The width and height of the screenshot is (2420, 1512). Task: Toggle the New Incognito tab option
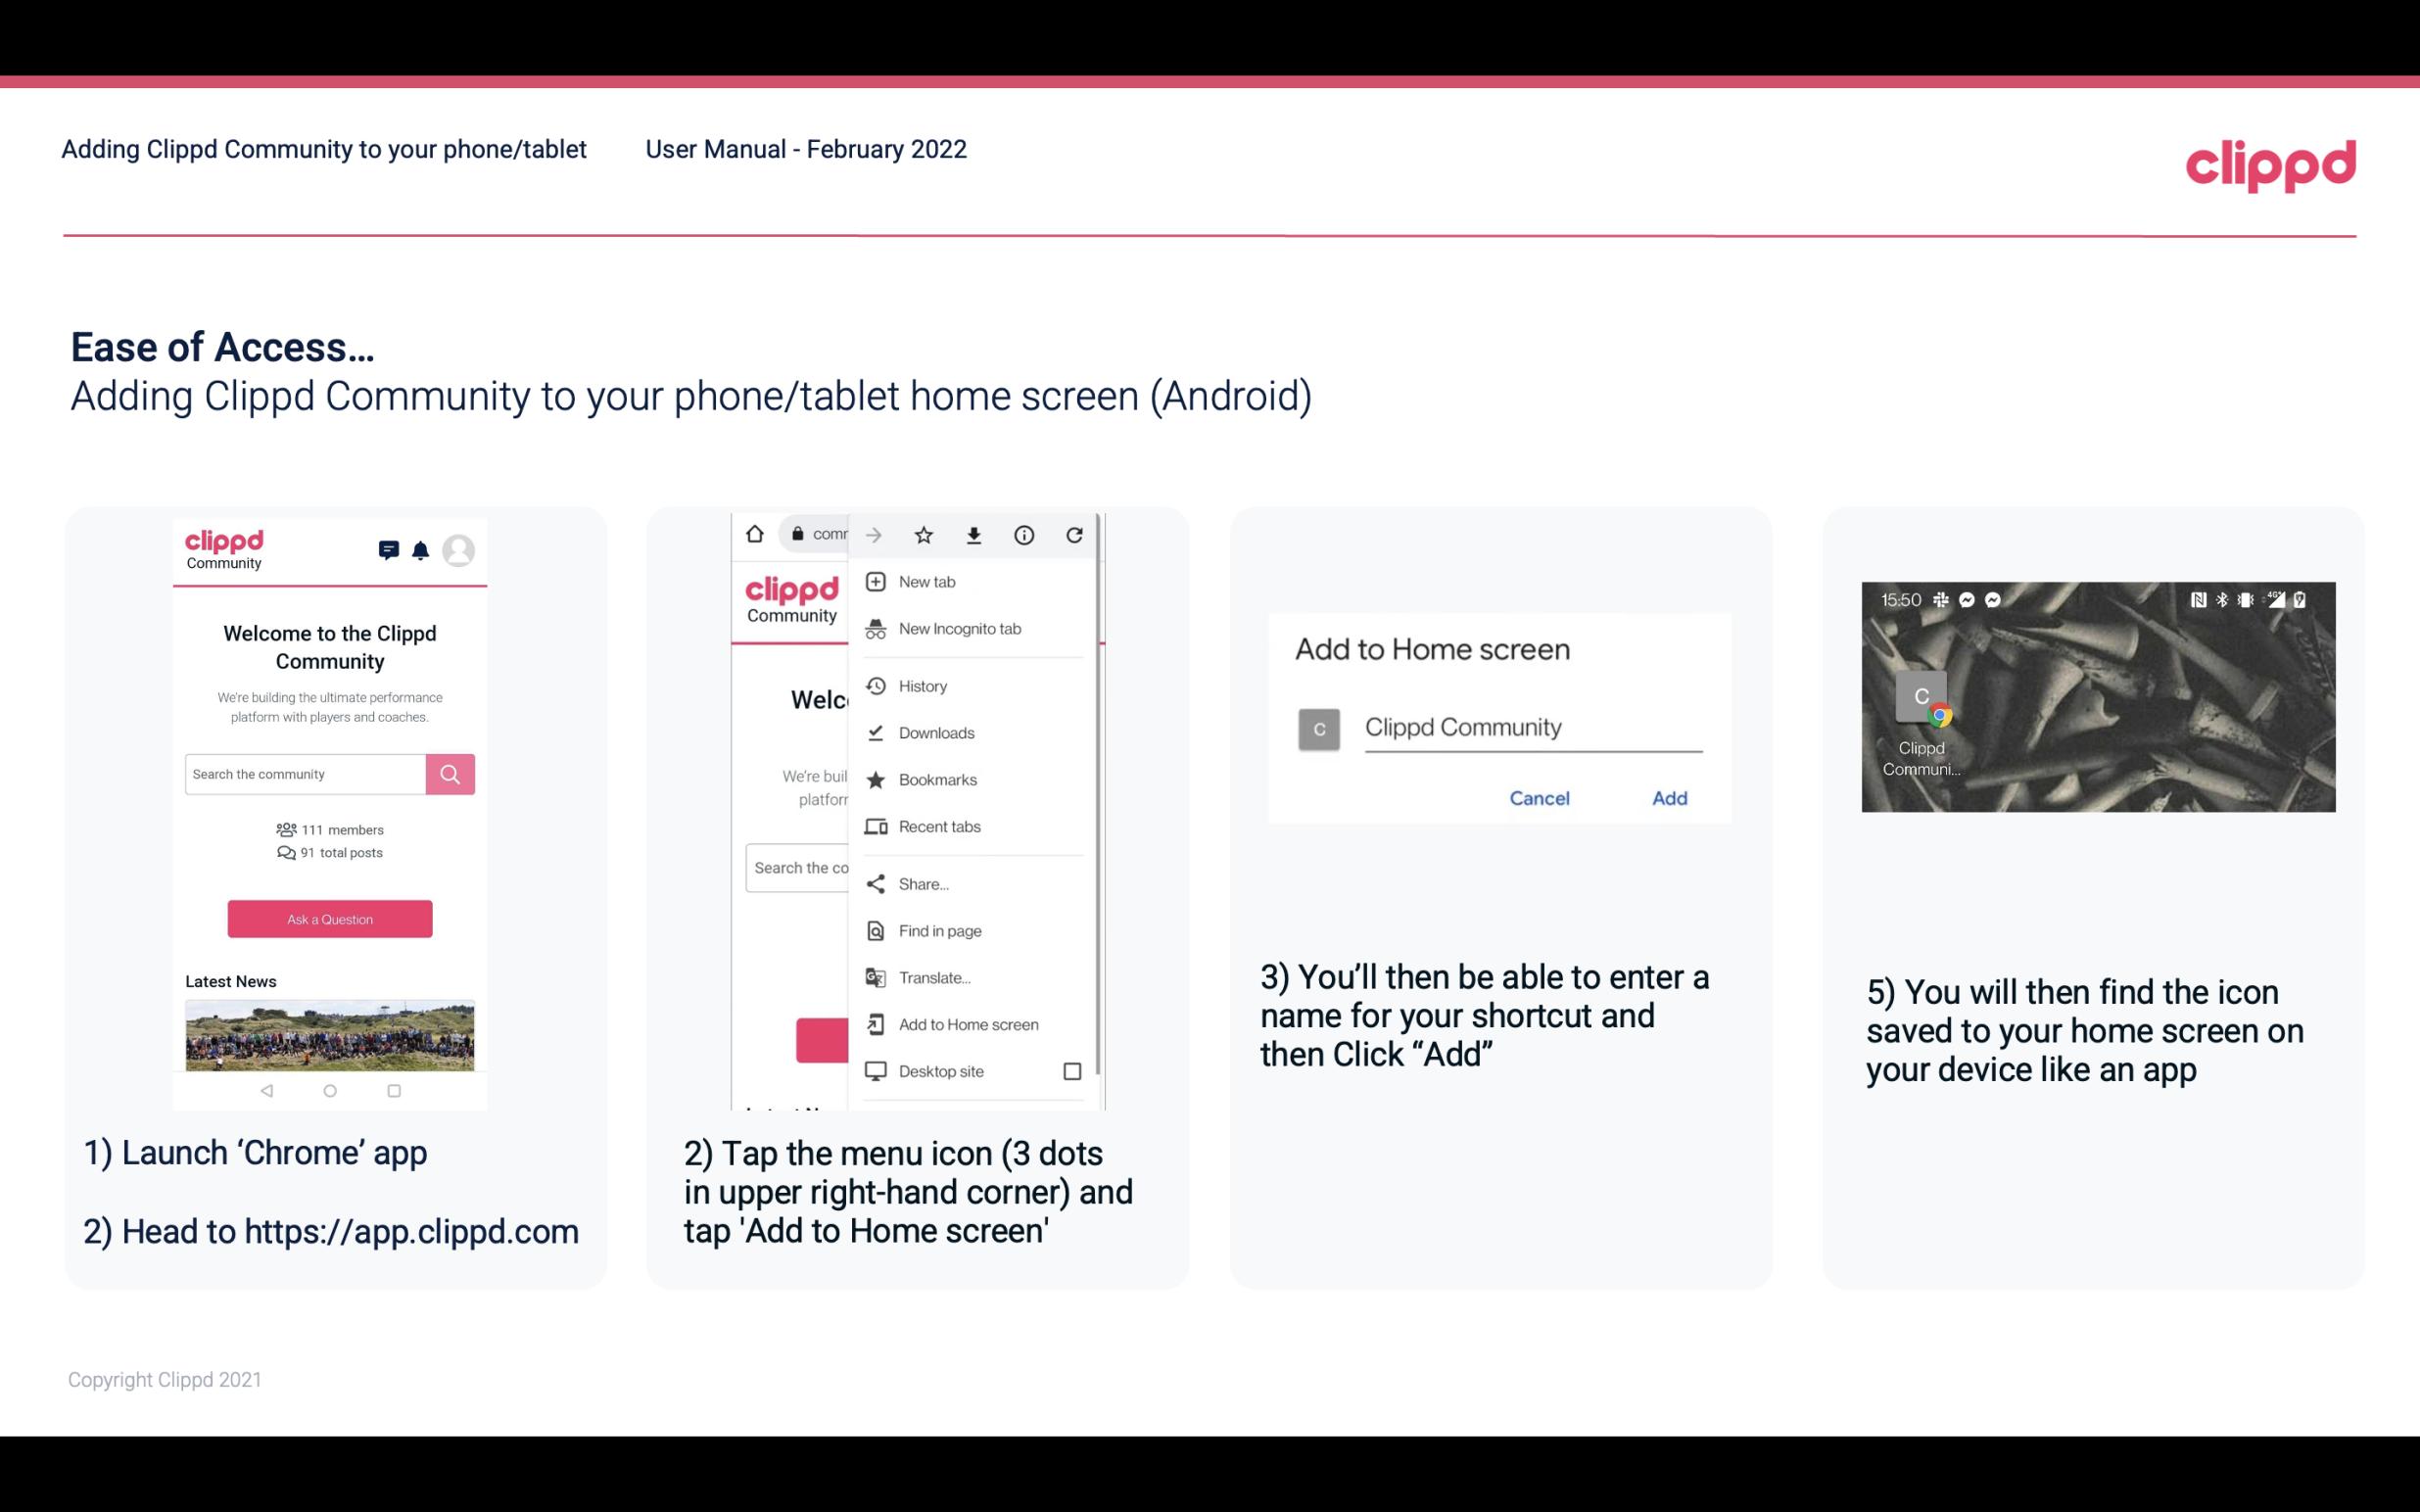tap(958, 629)
